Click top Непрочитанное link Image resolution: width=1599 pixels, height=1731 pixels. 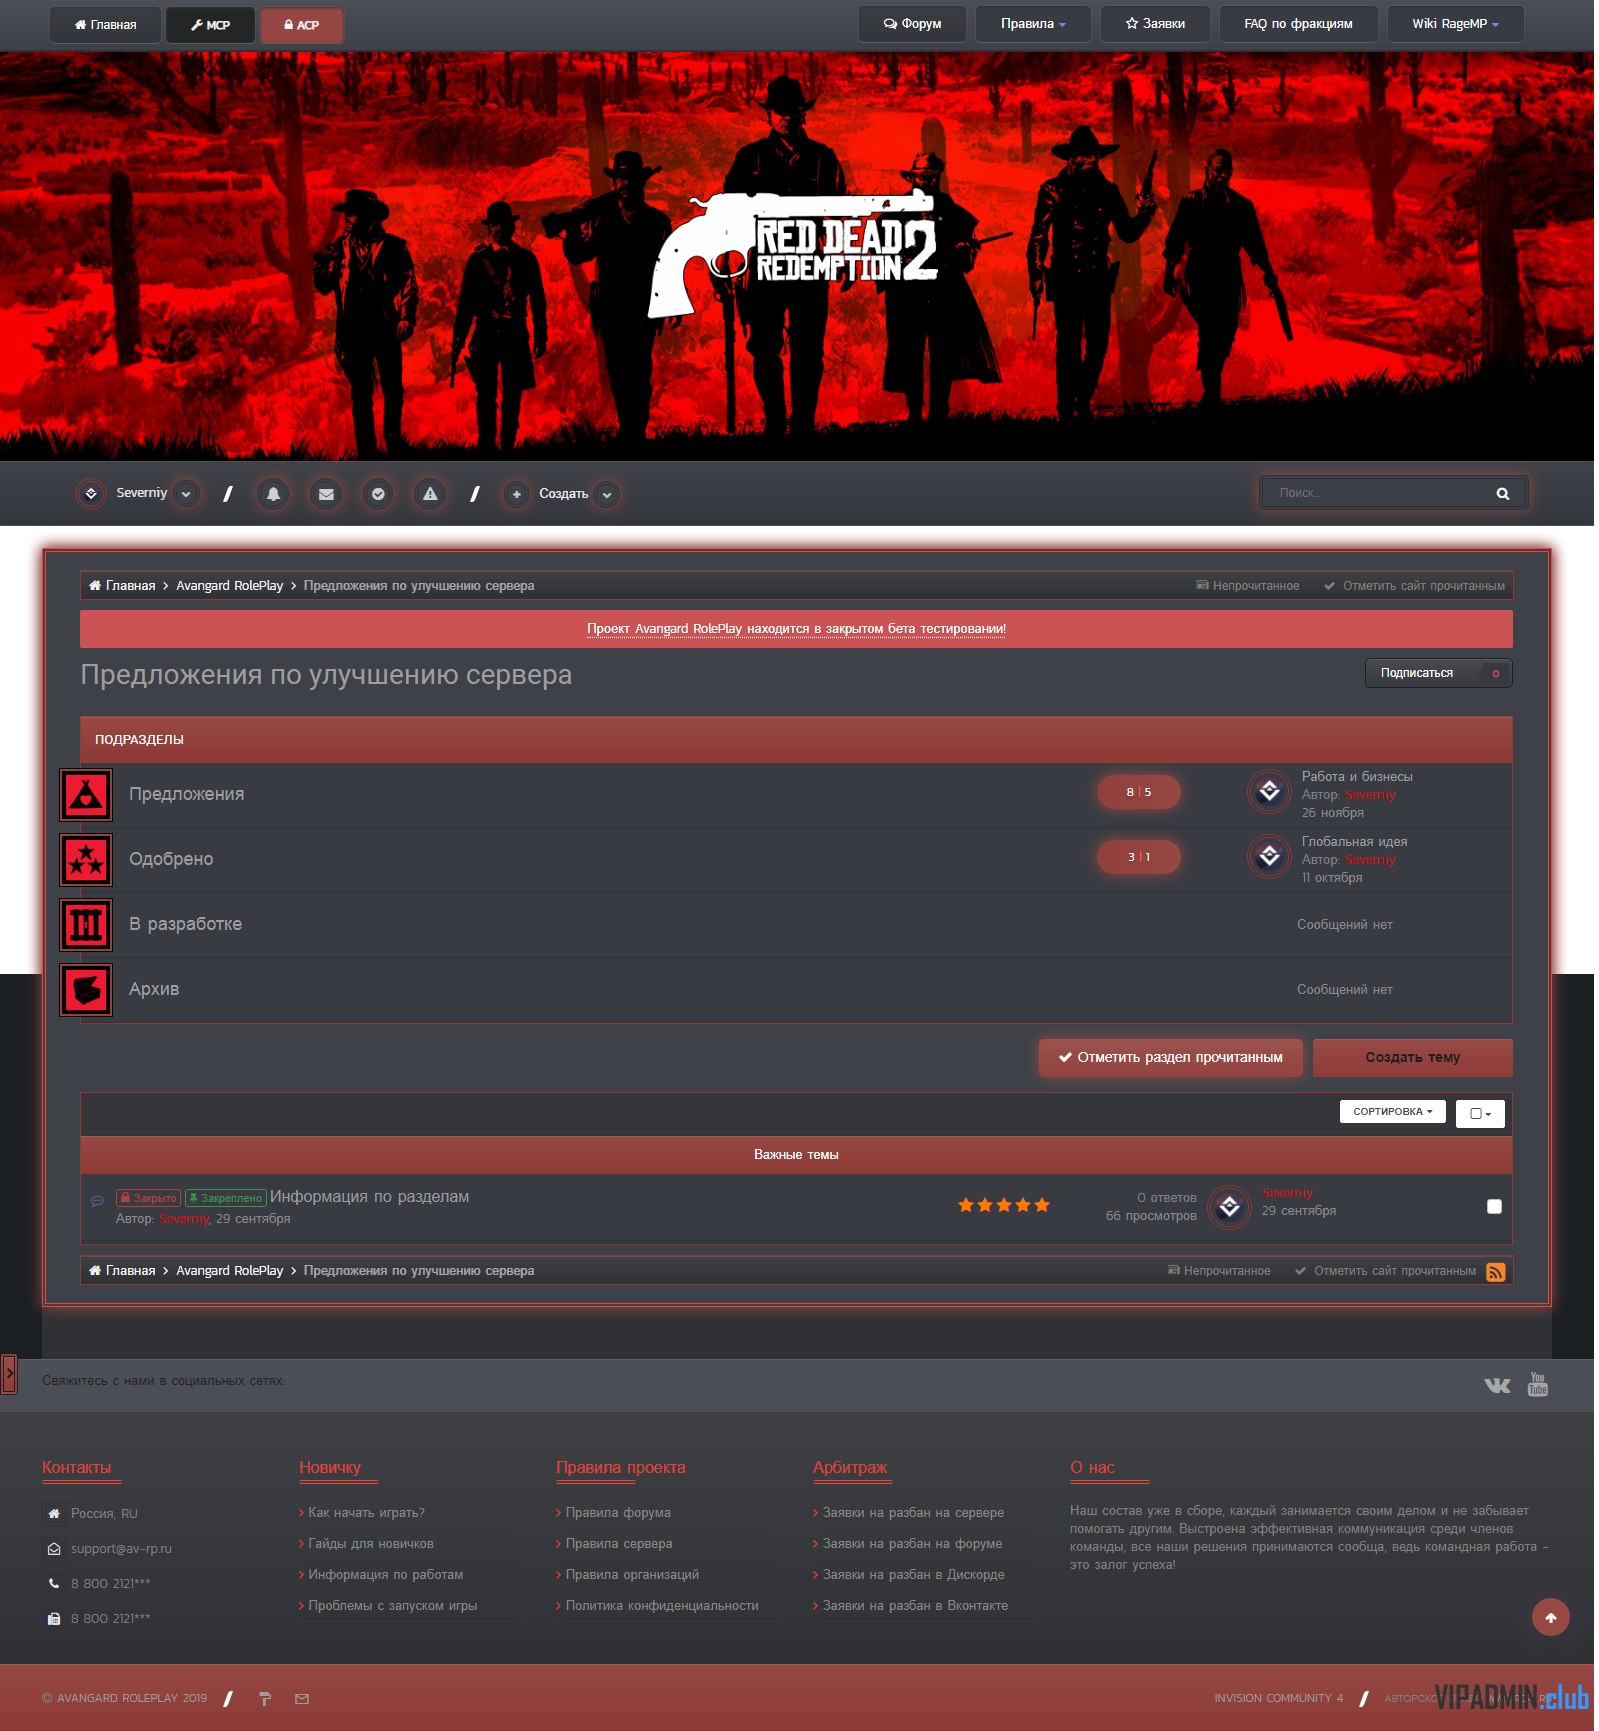[1247, 586]
